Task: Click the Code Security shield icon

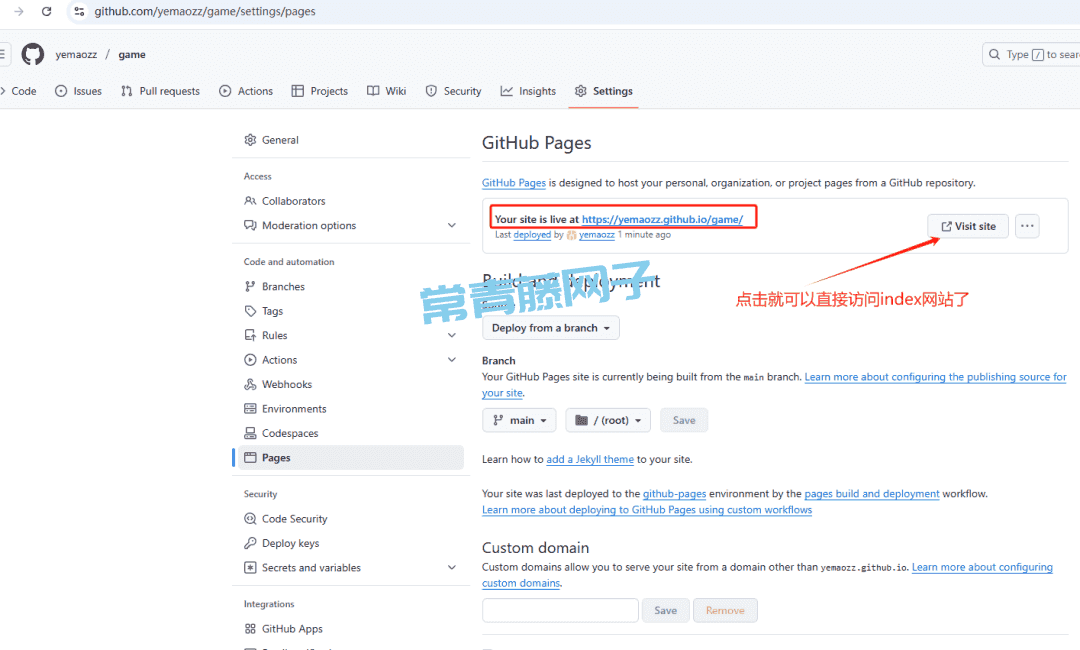Action: (x=250, y=518)
